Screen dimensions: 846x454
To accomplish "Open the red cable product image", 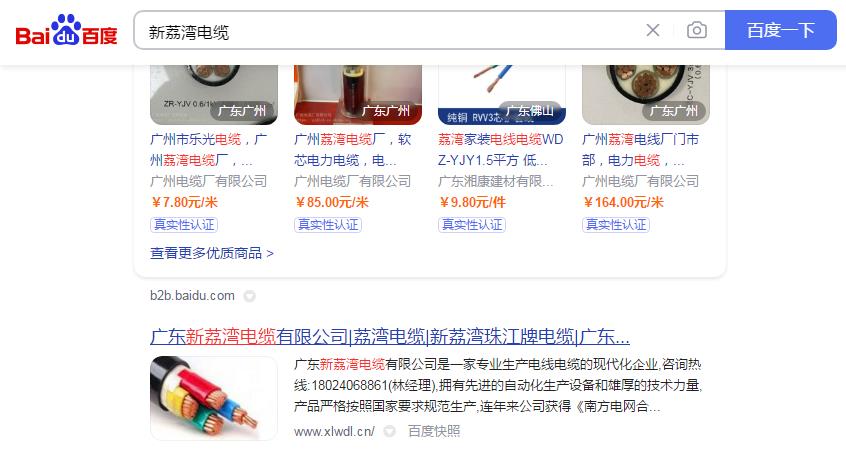I will (358, 95).
